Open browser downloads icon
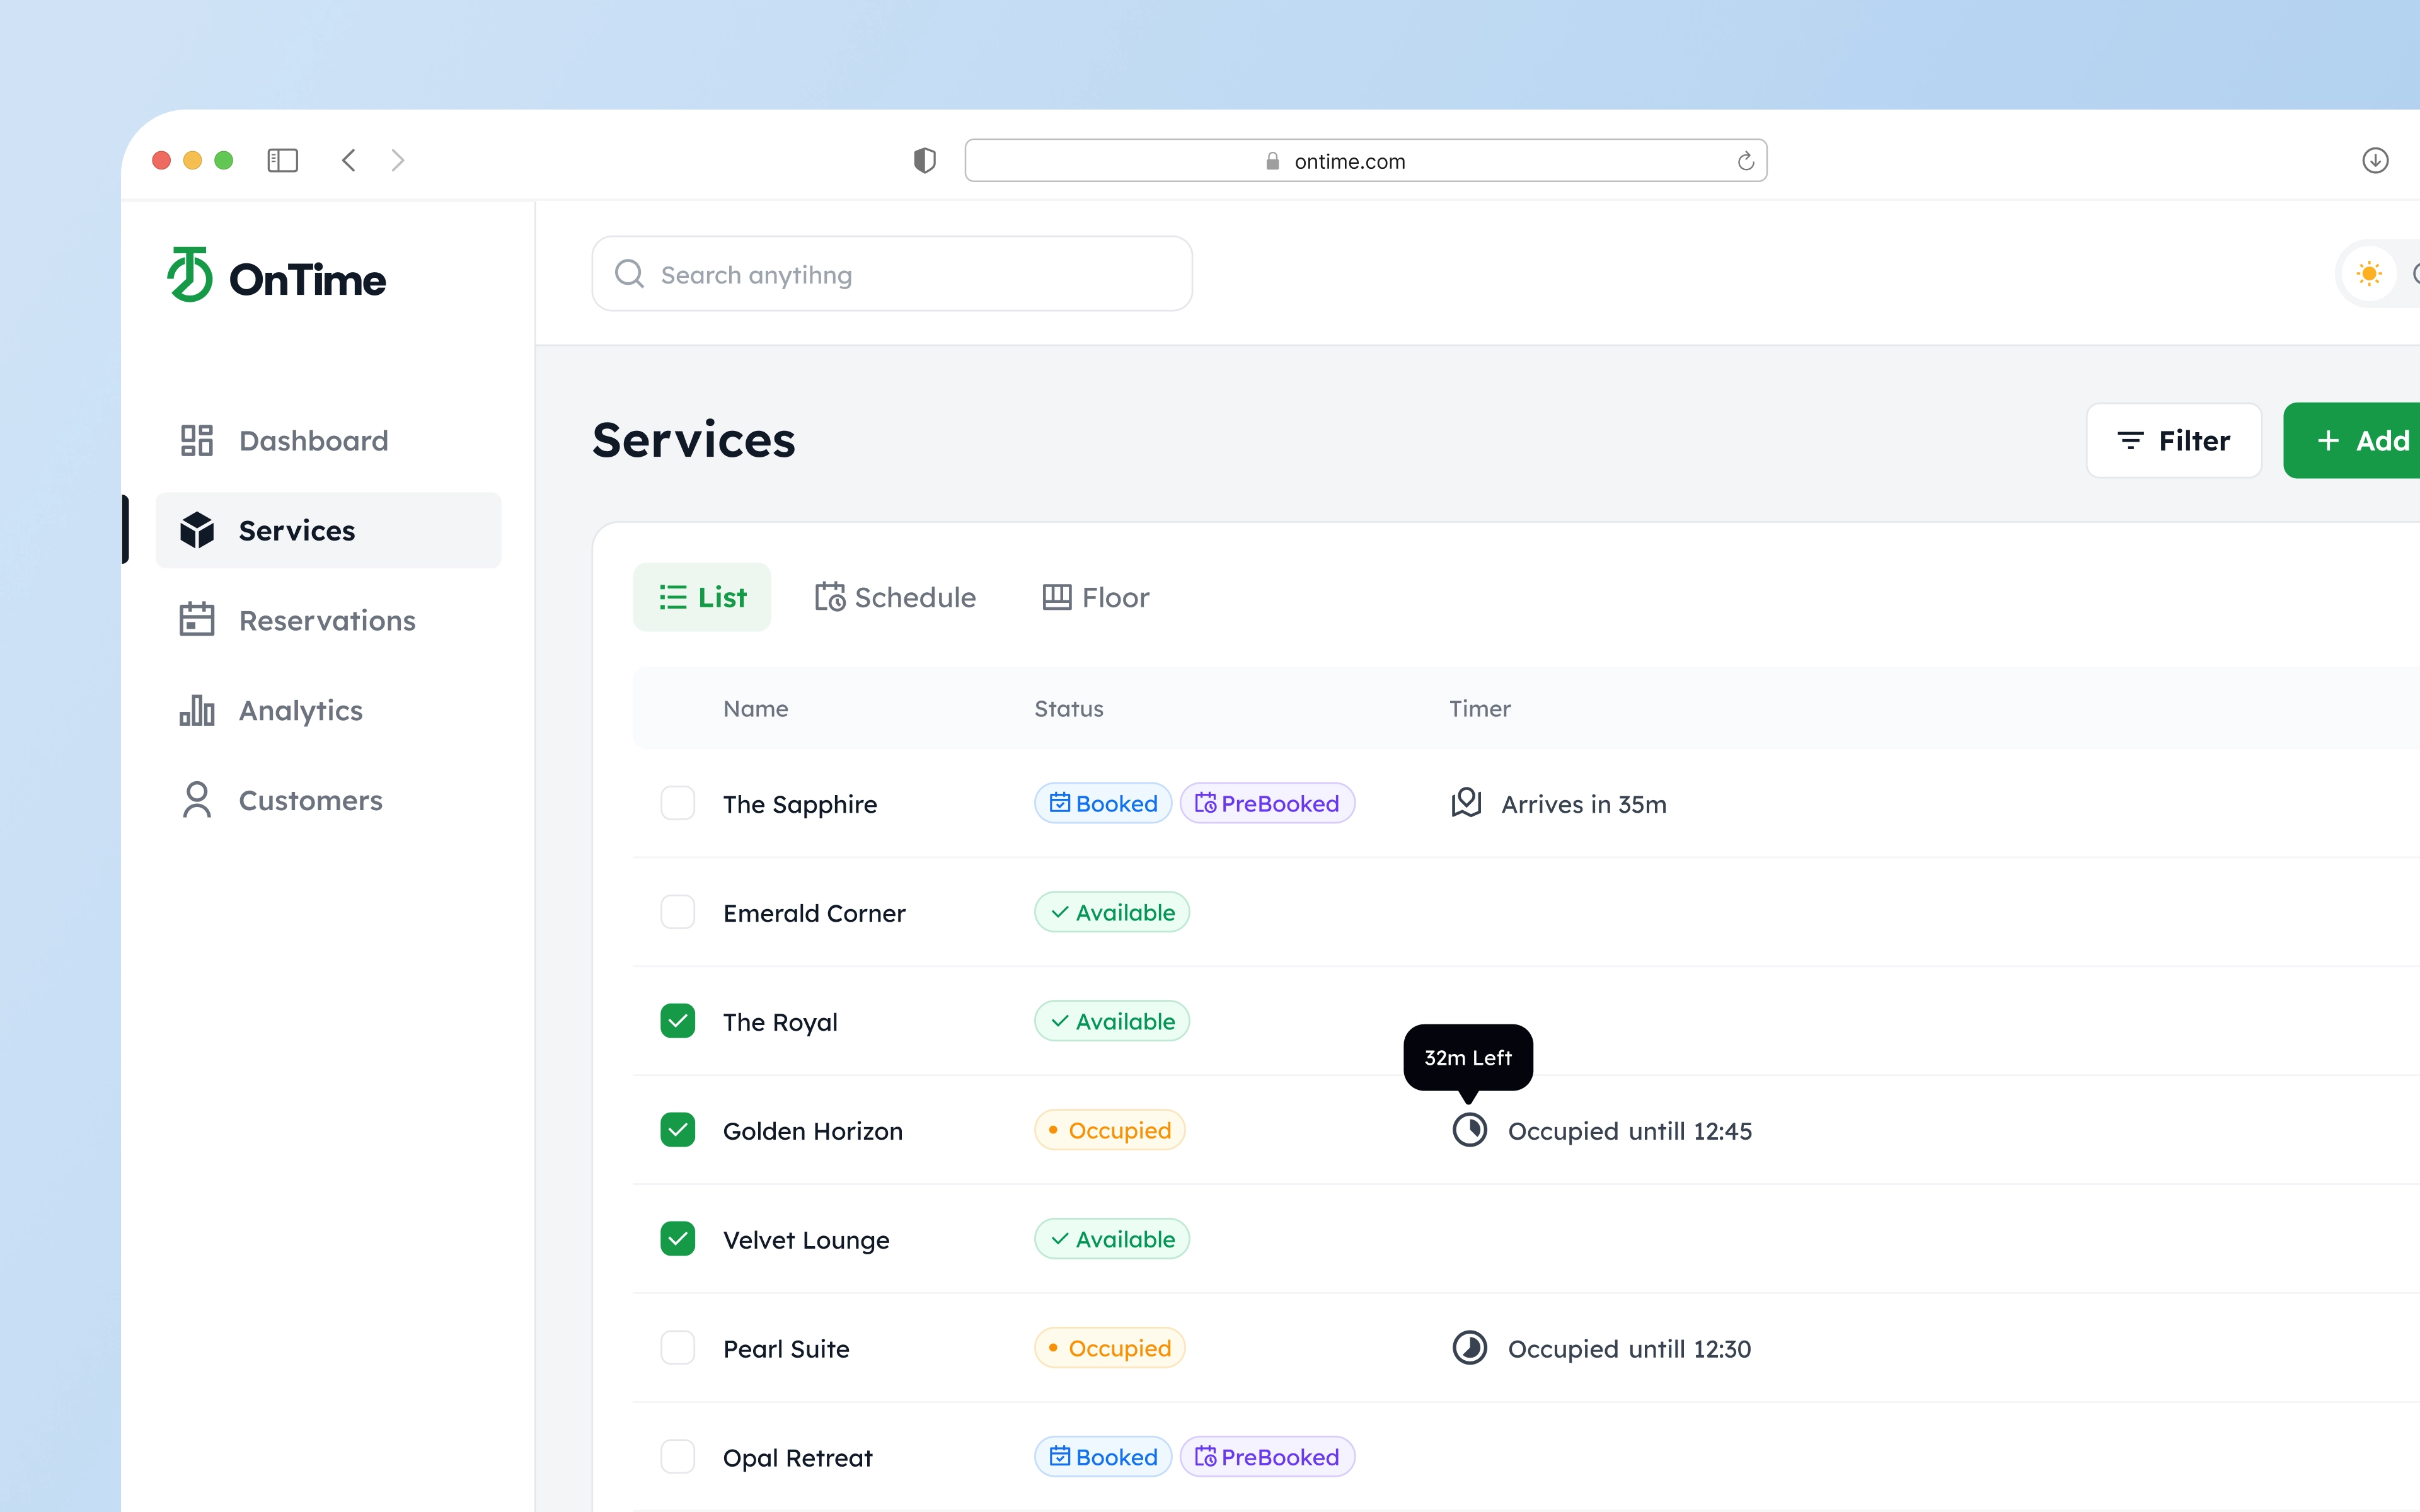The width and height of the screenshot is (2420, 1512). tap(2375, 160)
